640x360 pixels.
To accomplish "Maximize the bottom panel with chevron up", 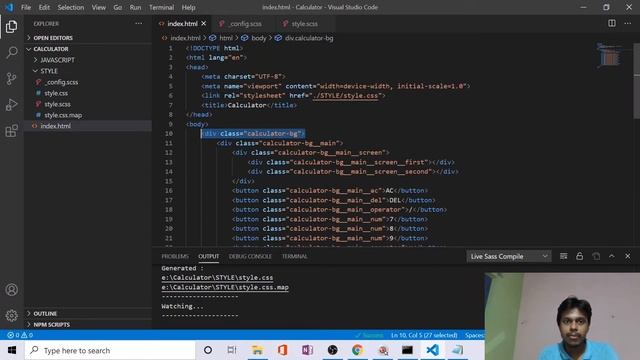I will [612, 256].
